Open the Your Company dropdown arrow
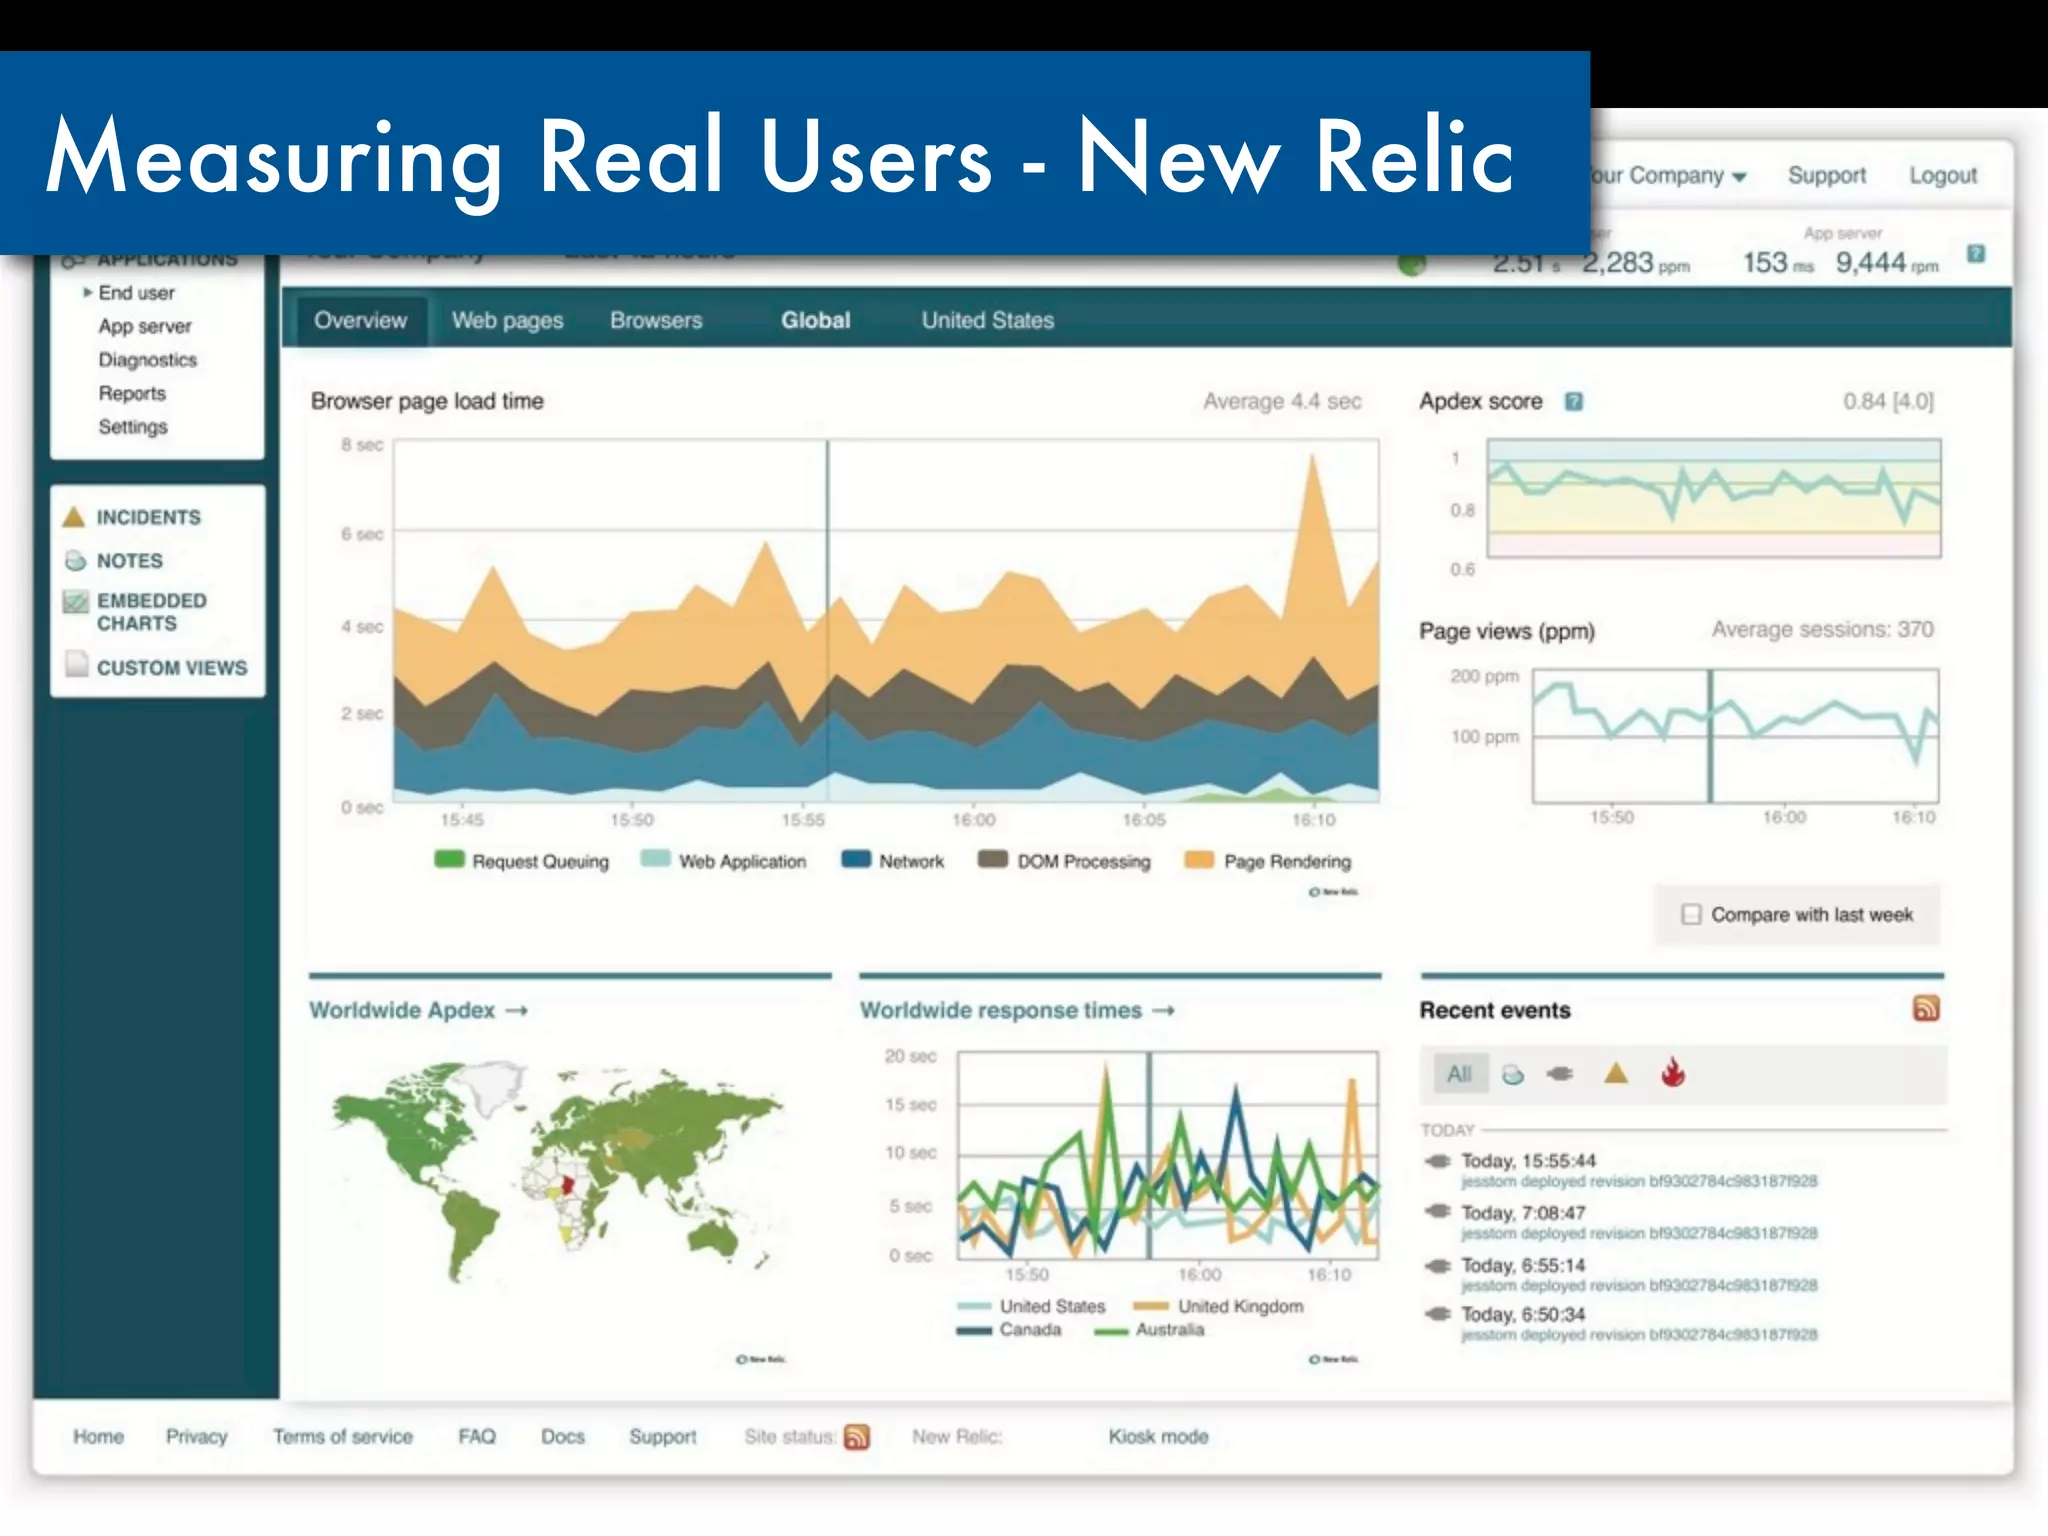 (x=1739, y=177)
